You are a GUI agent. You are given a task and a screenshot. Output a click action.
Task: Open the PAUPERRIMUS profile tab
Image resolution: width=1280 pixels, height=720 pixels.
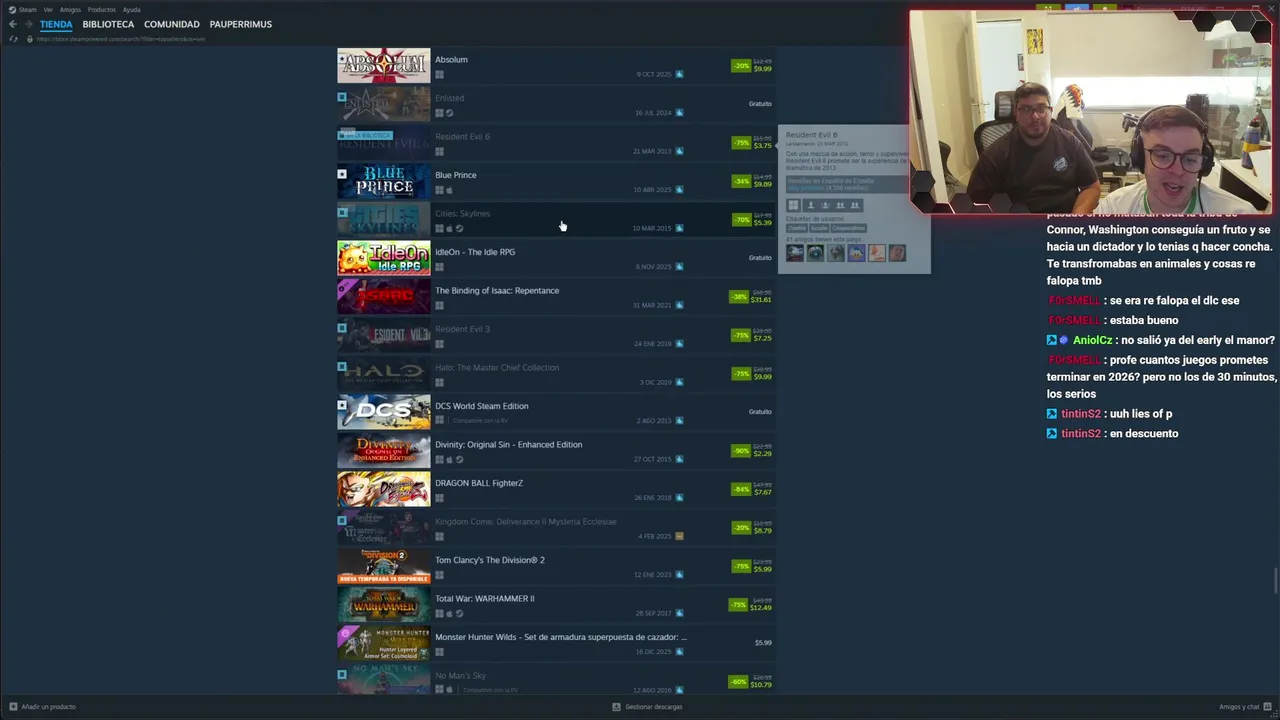click(240, 24)
